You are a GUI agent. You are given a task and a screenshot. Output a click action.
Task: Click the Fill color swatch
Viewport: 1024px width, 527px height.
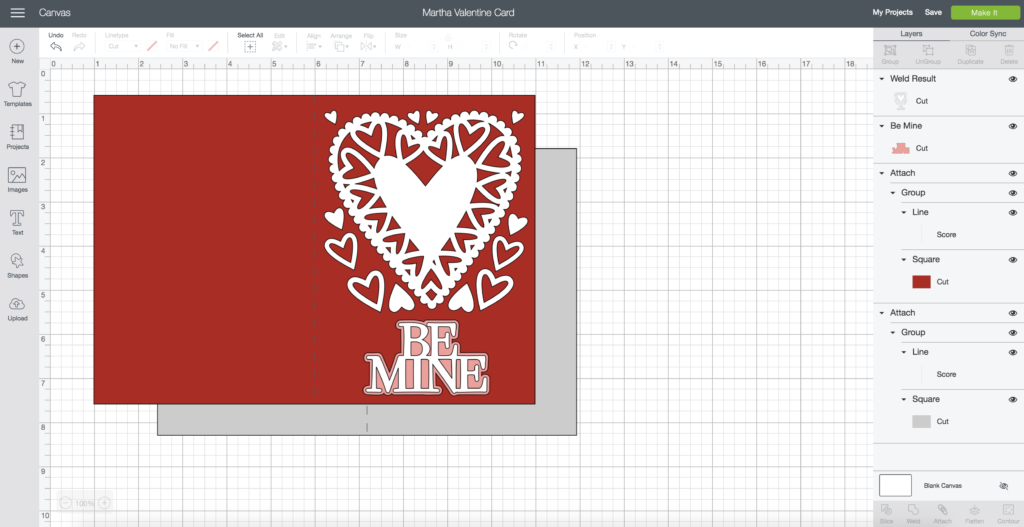click(x=213, y=46)
